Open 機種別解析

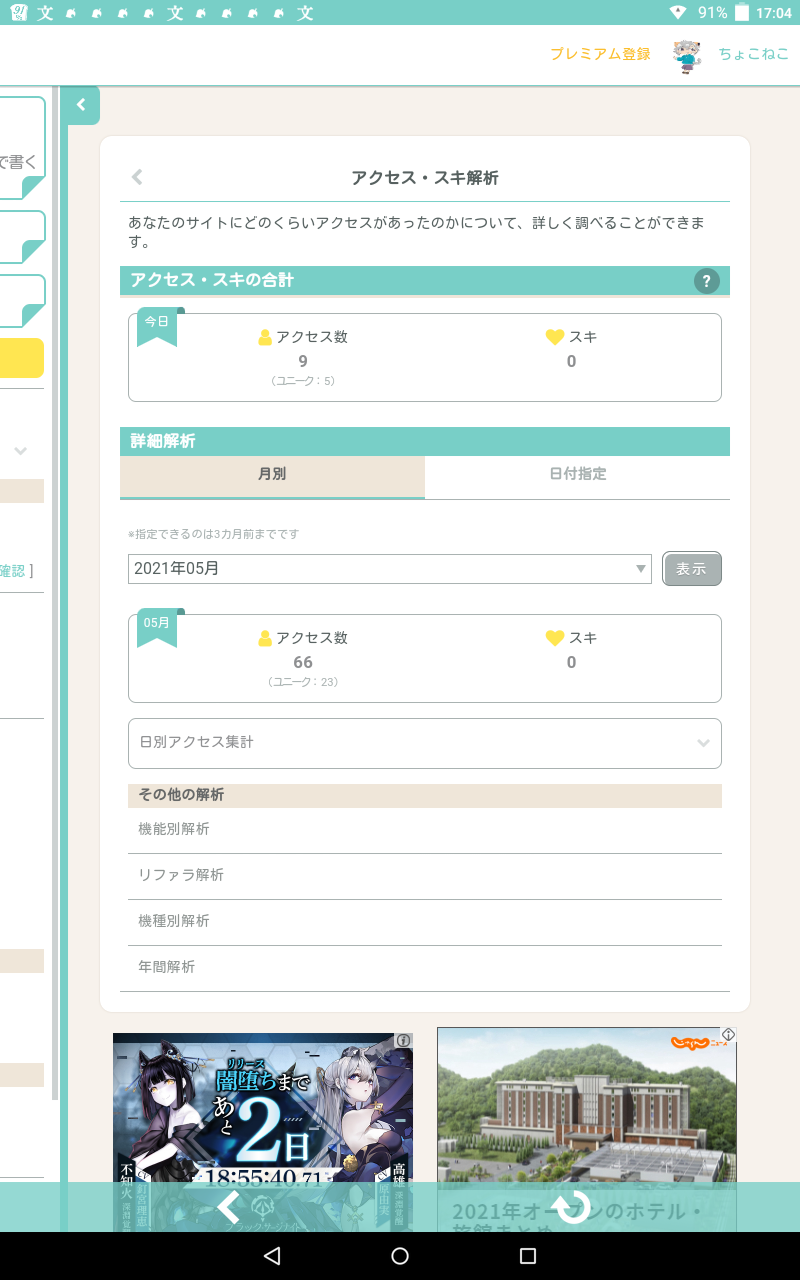pos(425,922)
